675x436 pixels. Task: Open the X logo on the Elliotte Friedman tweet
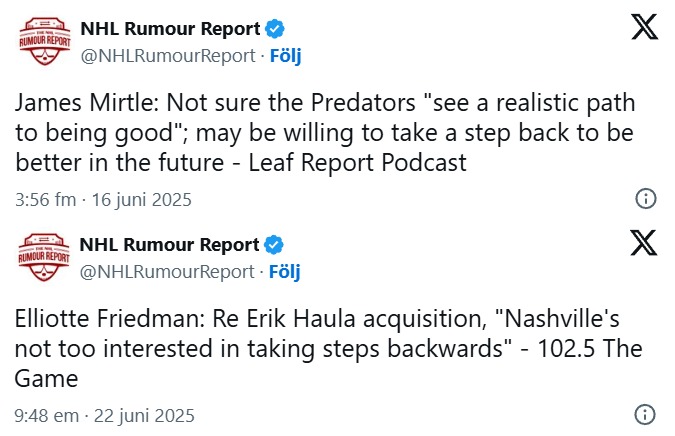tap(644, 243)
